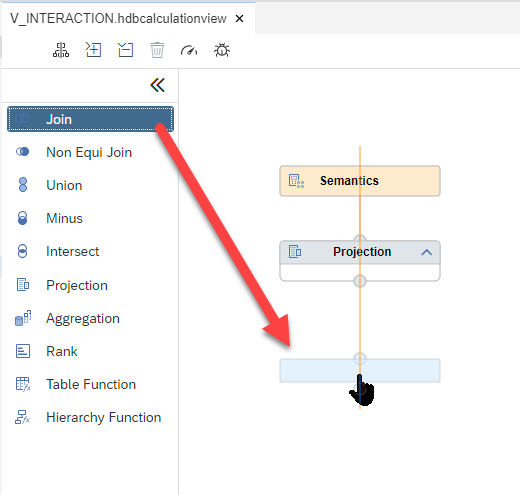This screenshot has width=520, height=495.
Task: Select the Join node in palette
Action: point(90,119)
